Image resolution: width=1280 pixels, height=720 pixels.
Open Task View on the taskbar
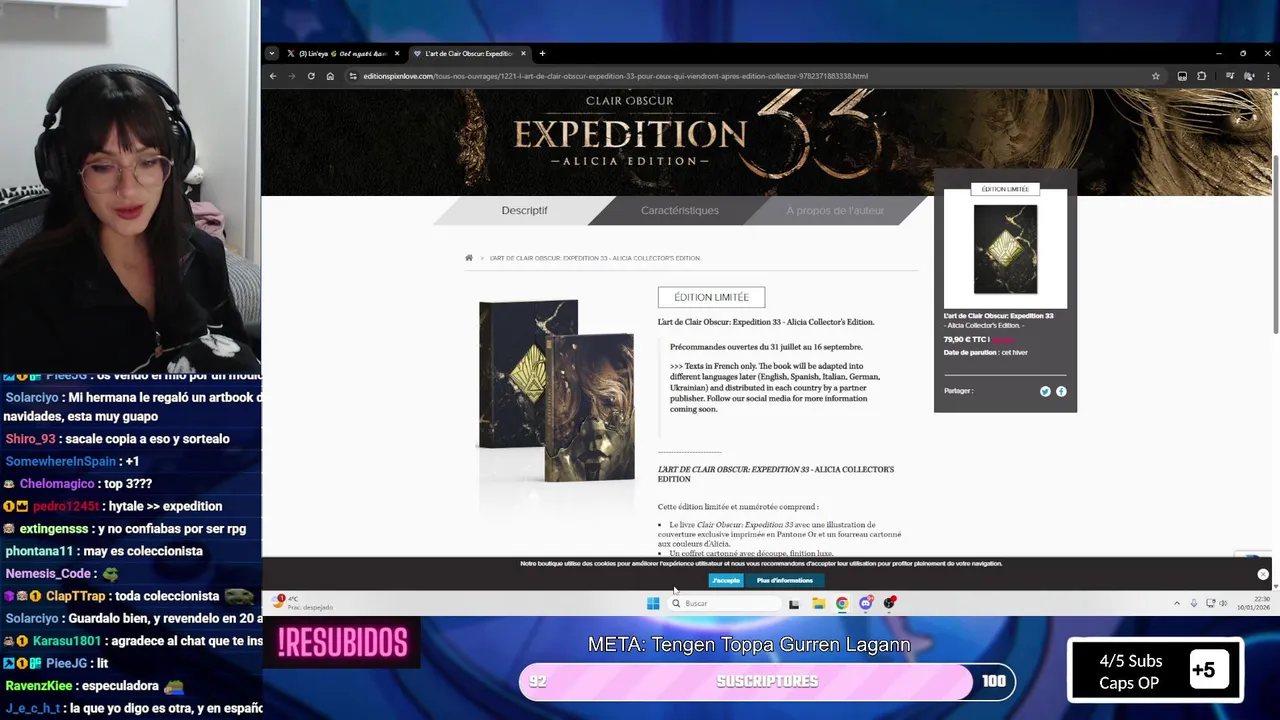794,603
